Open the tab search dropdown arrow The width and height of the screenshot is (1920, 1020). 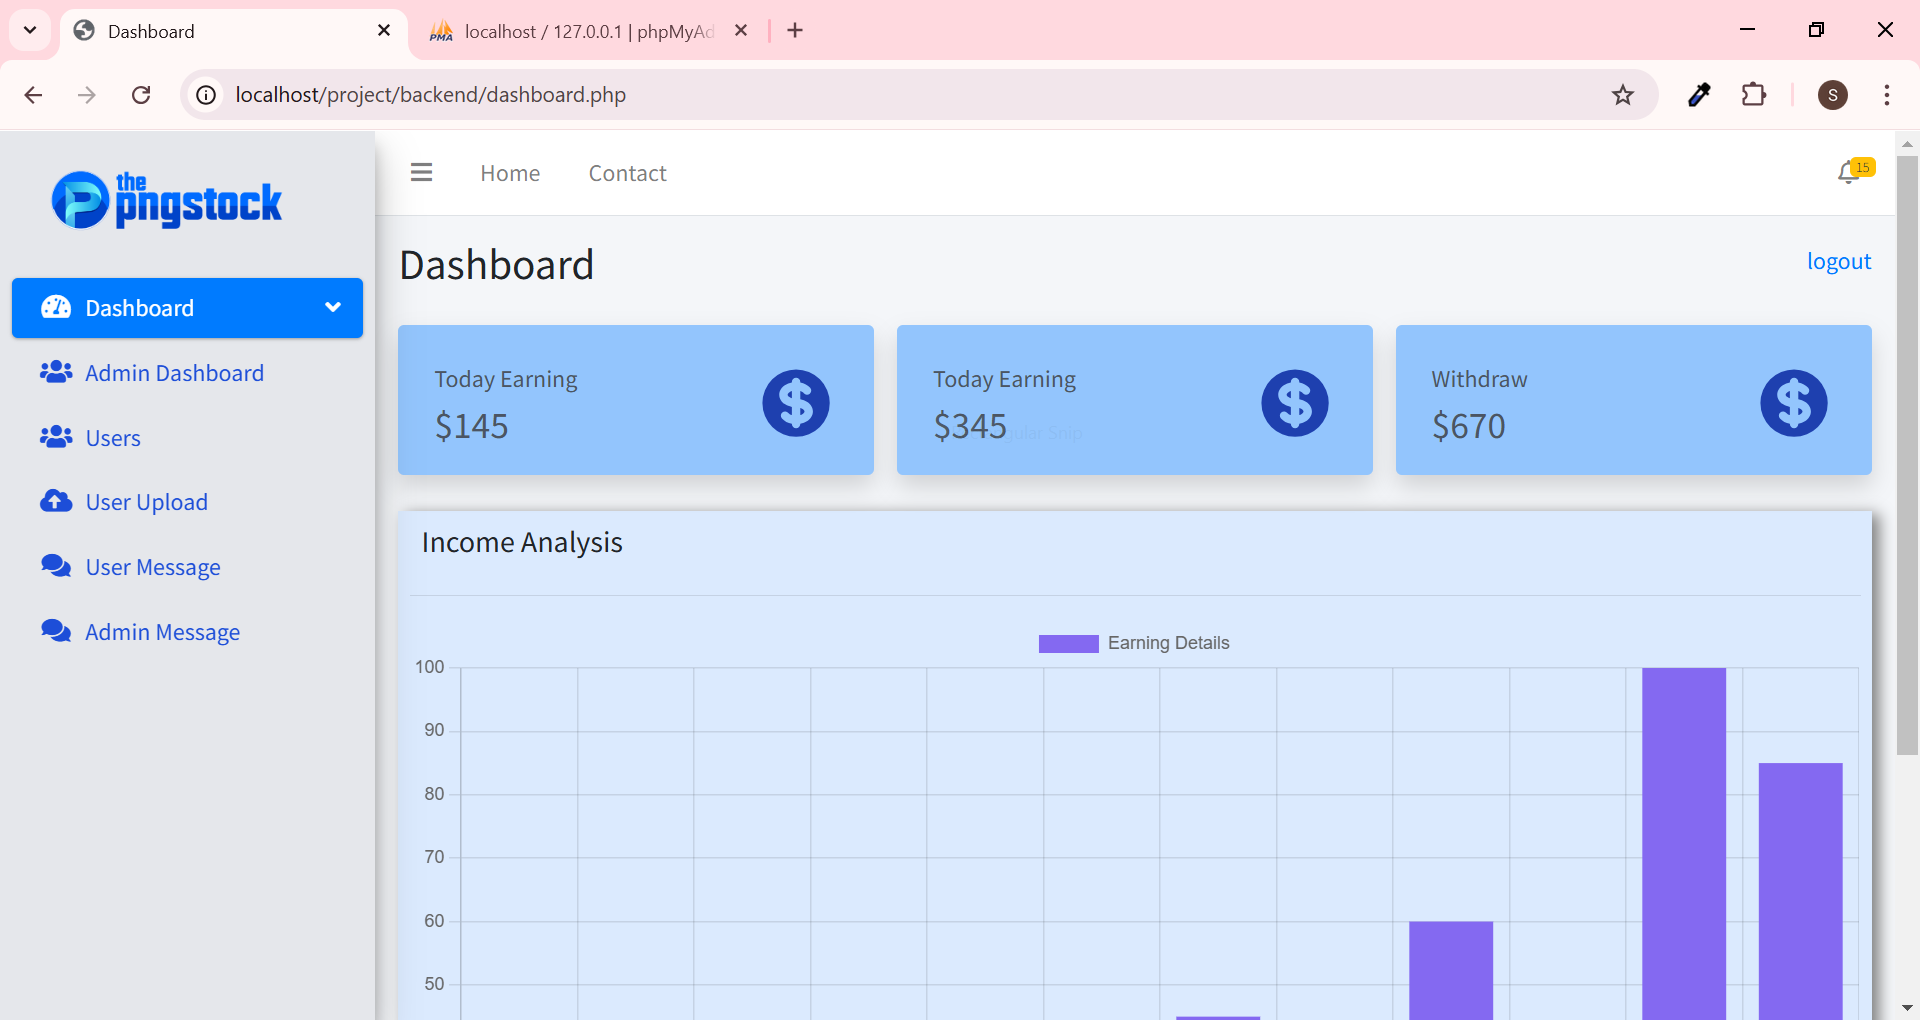tap(30, 30)
